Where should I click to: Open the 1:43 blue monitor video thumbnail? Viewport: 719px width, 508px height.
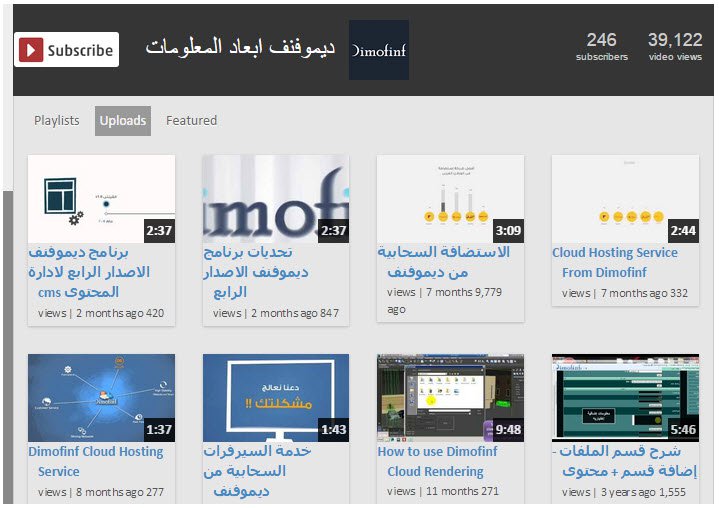point(276,398)
